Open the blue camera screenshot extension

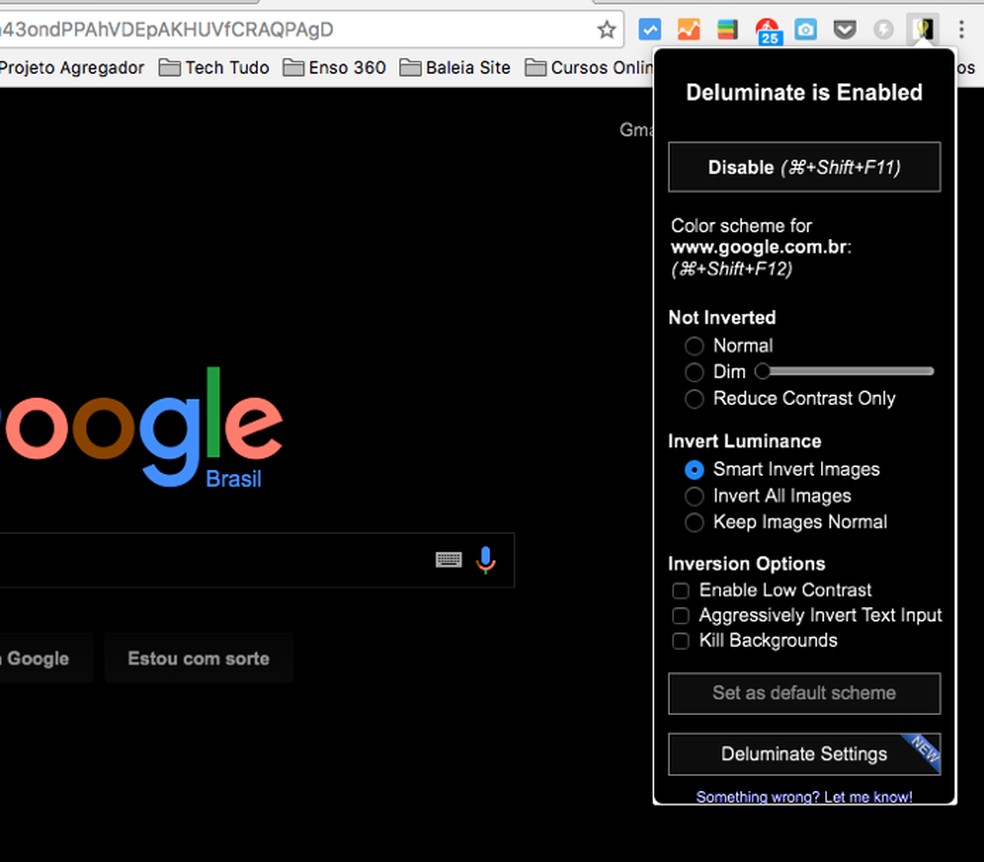(806, 29)
